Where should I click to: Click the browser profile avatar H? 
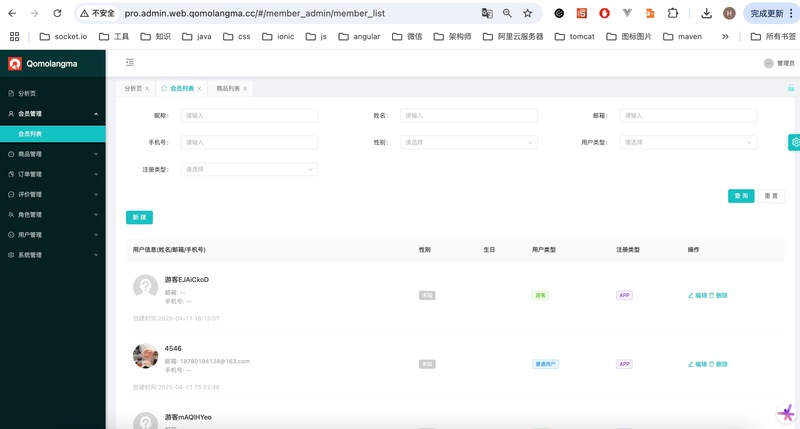tap(729, 13)
